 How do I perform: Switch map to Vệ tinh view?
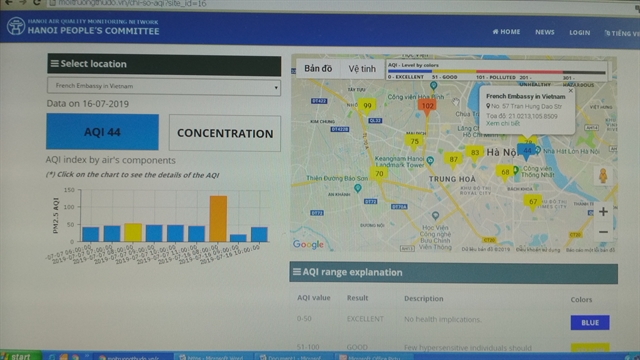(x=362, y=69)
